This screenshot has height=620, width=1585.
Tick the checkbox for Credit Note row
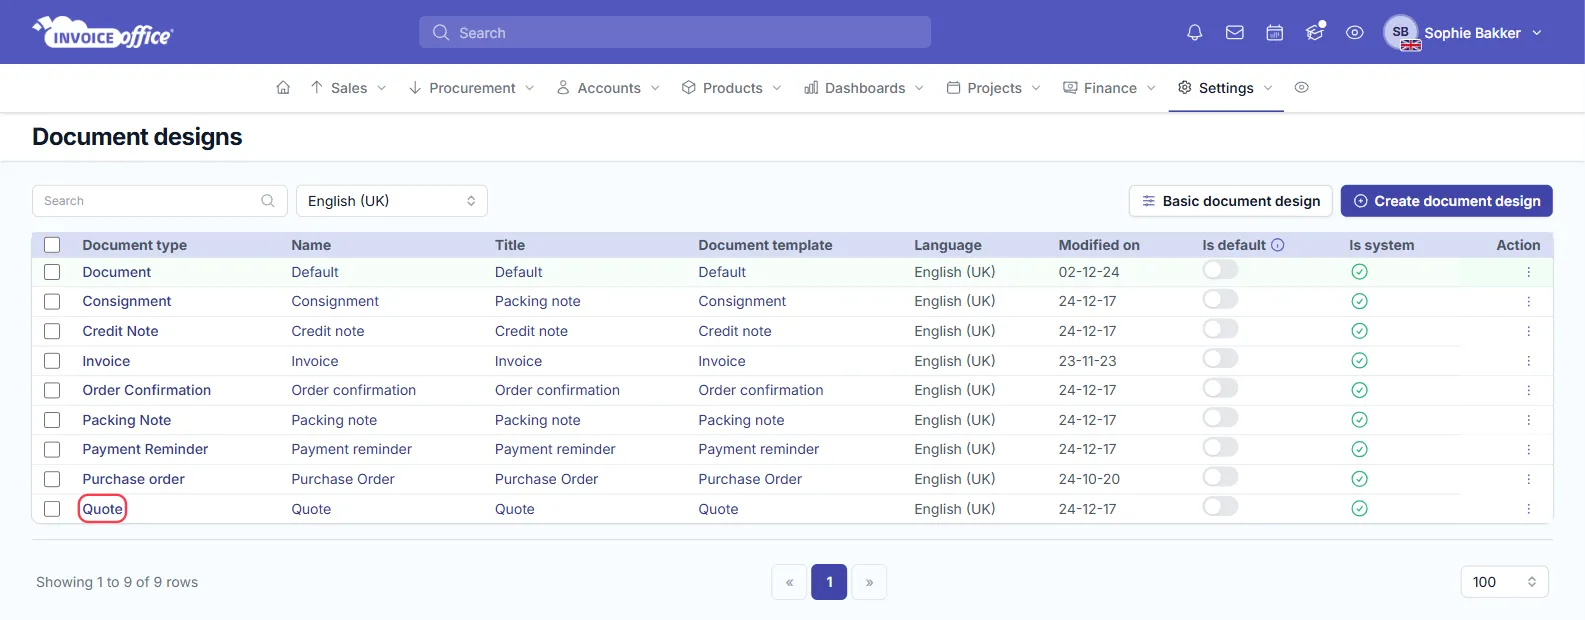pos(52,331)
